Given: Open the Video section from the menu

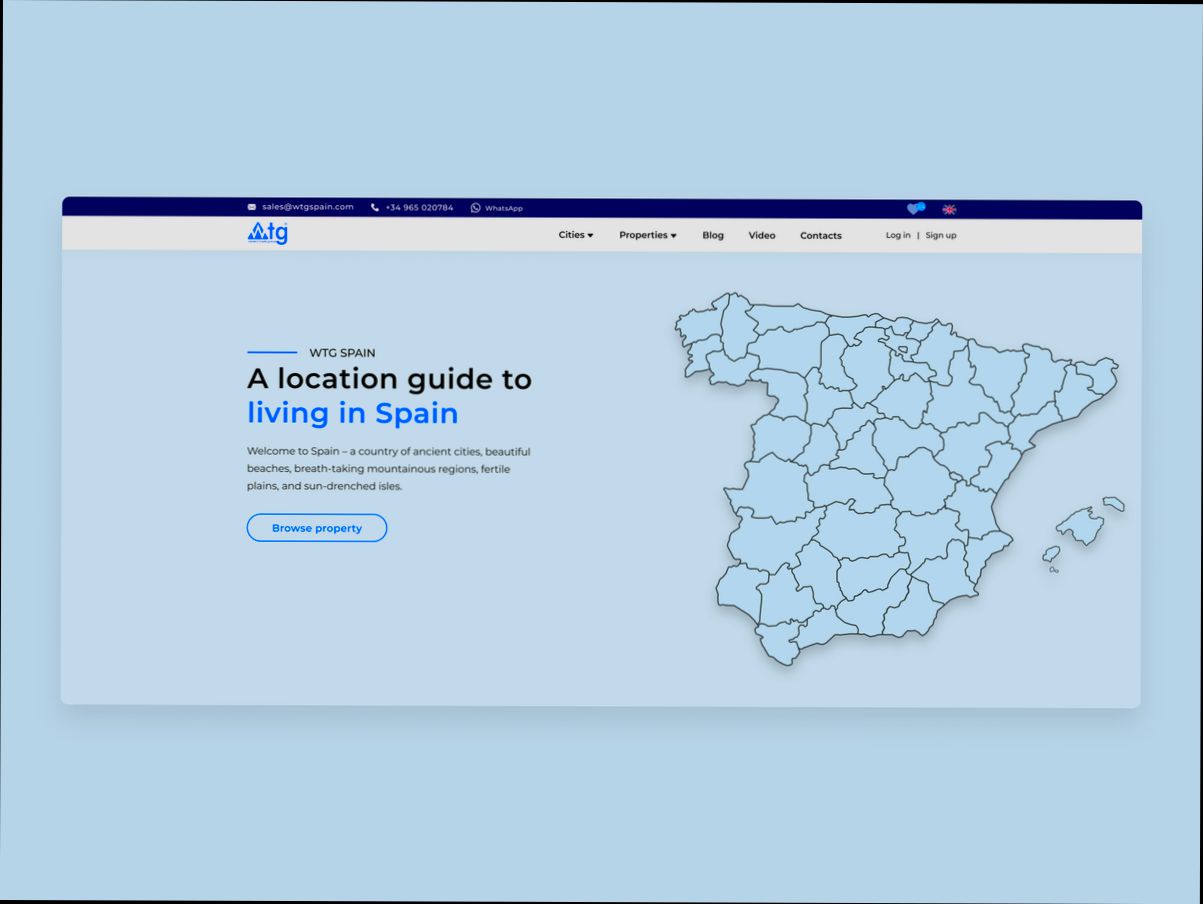Looking at the screenshot, I should tap(762, 235).
